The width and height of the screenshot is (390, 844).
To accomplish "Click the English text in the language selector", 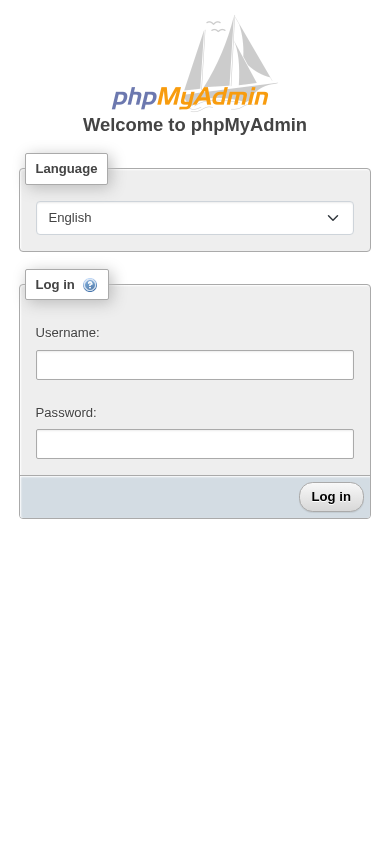I will (70, 218).
